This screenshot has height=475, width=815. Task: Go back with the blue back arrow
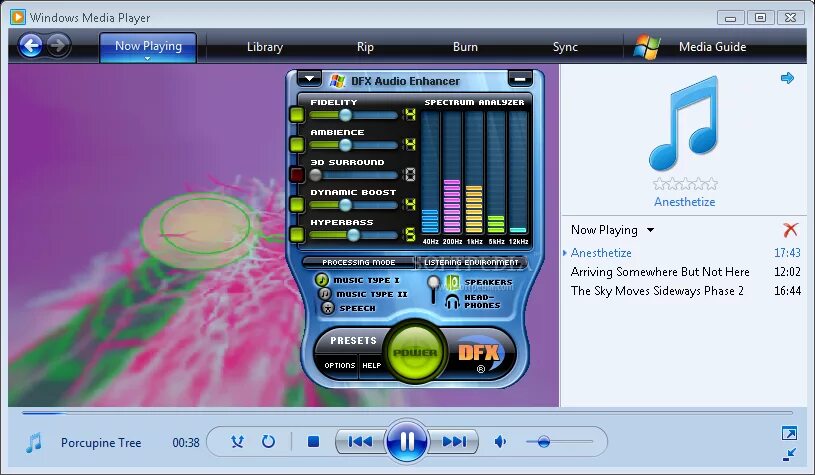(30, 46)
